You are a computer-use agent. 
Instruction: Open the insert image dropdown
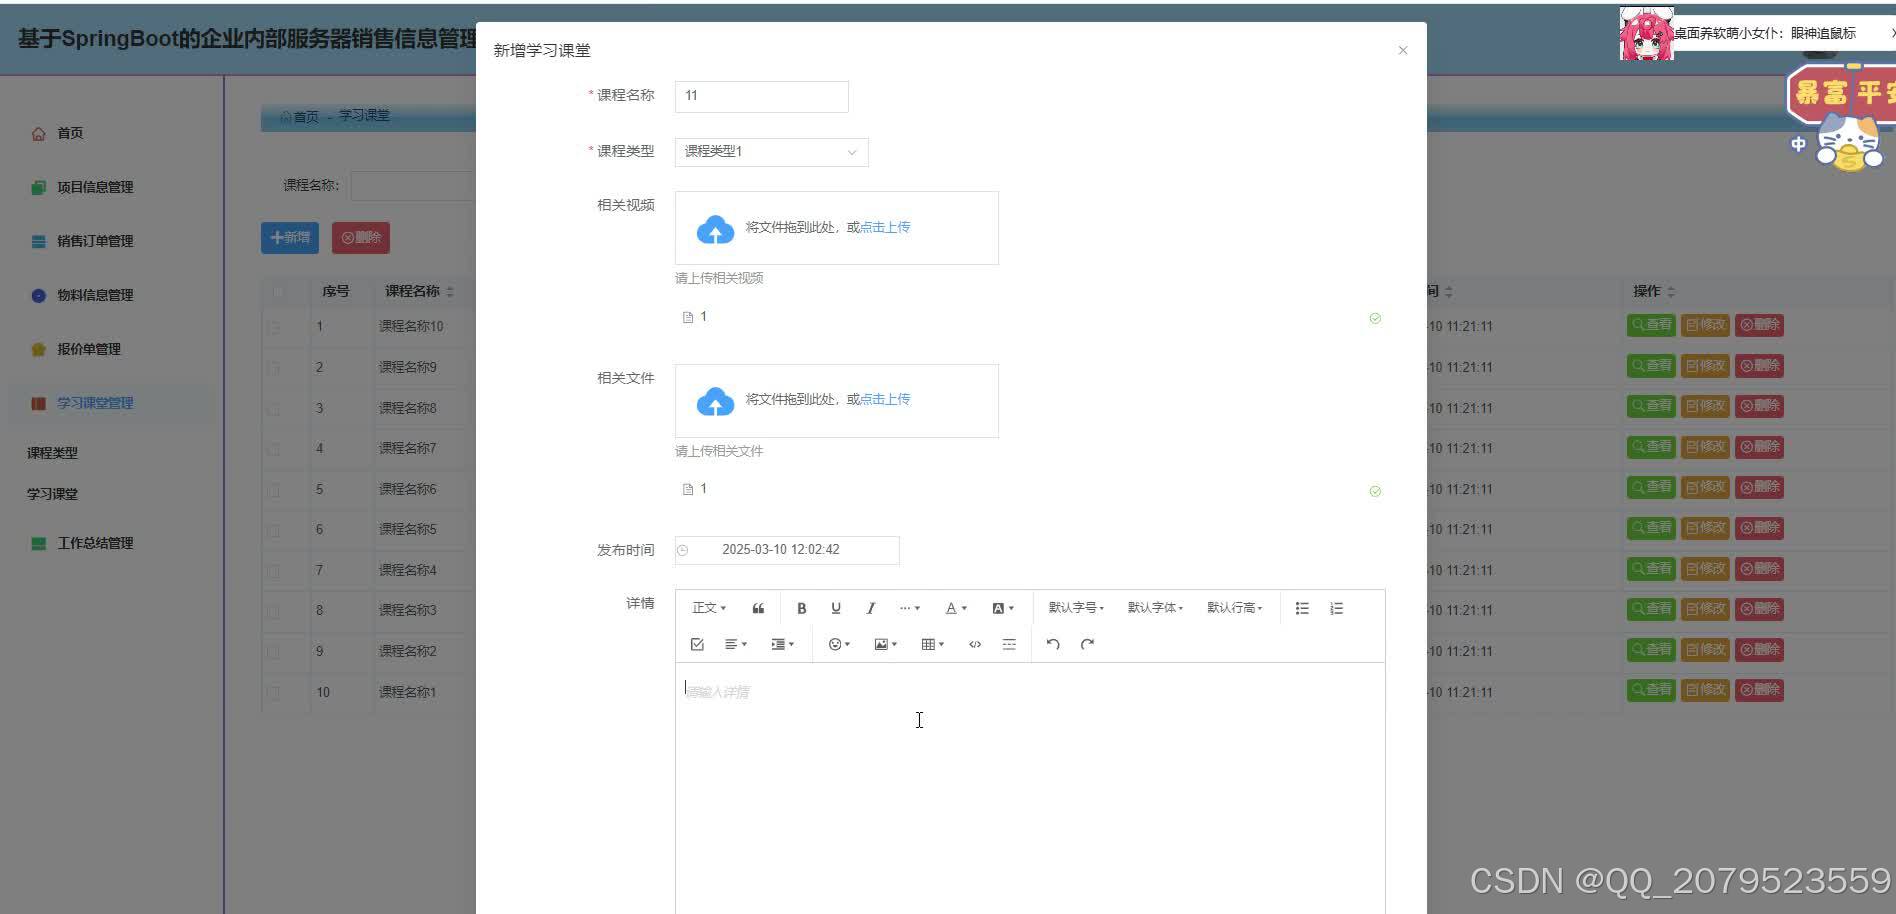pos(885,644)
